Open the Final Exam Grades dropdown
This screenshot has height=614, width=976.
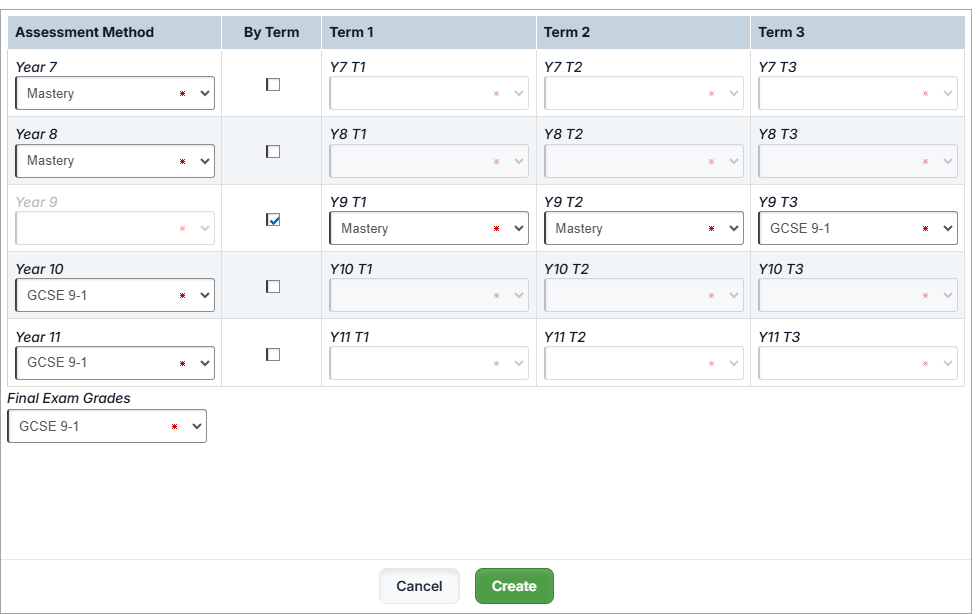point(107,426)
